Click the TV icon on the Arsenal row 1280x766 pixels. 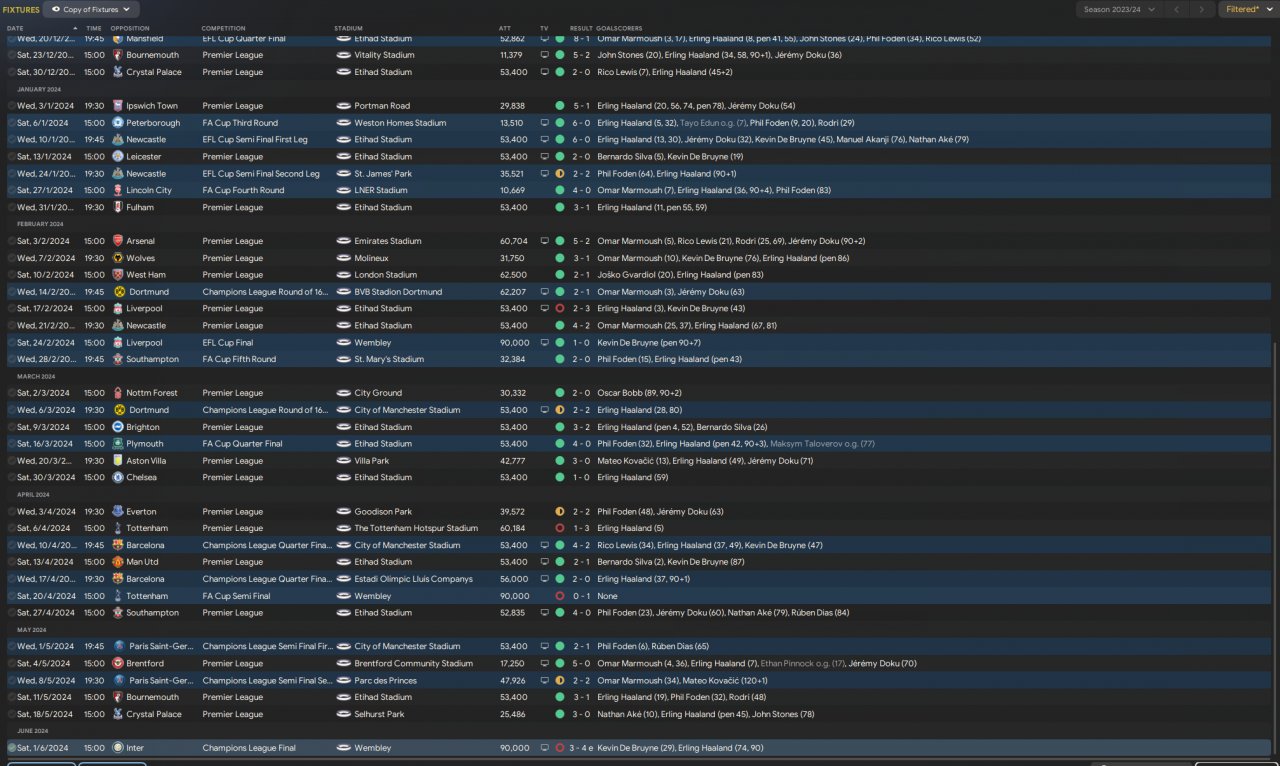[544, 241]
